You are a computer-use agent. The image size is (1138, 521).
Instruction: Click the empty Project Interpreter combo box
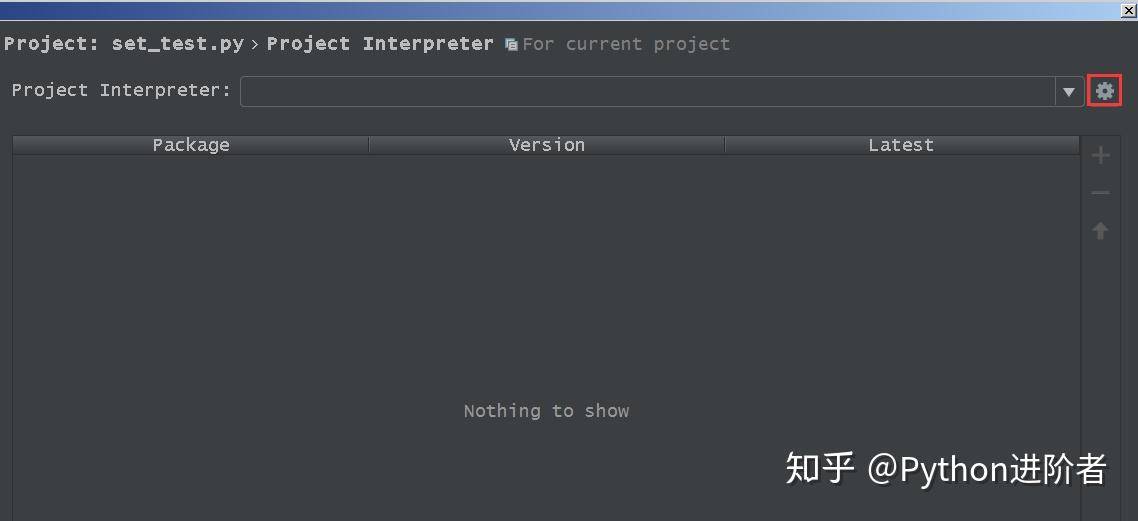(x=646, y=92)
